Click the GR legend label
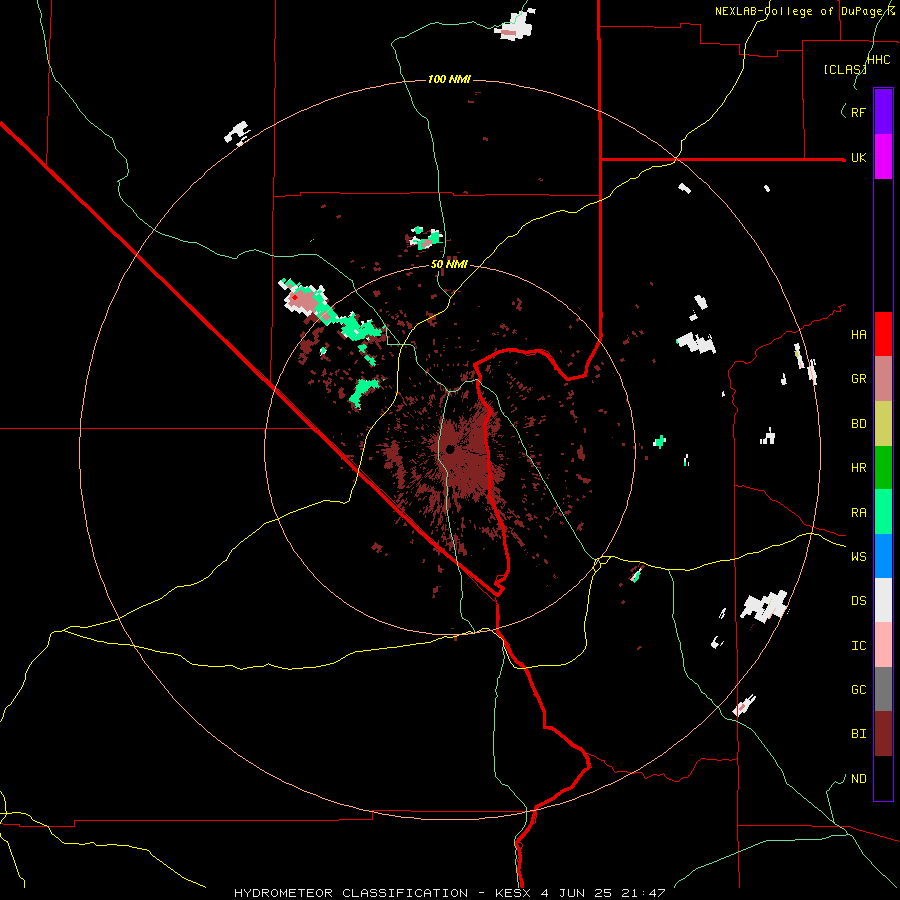Viewport: 900px width, 900px height. [858, 379]
